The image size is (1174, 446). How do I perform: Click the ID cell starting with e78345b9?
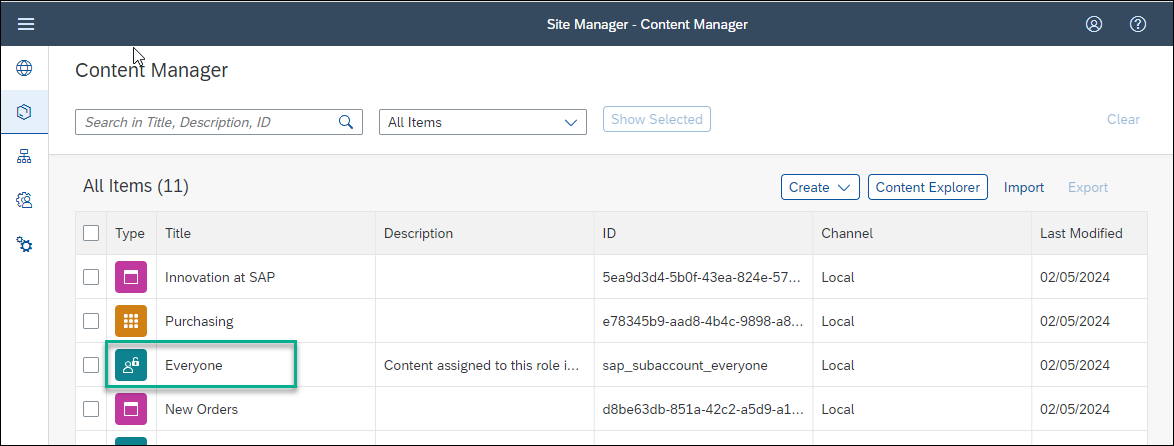703,321
